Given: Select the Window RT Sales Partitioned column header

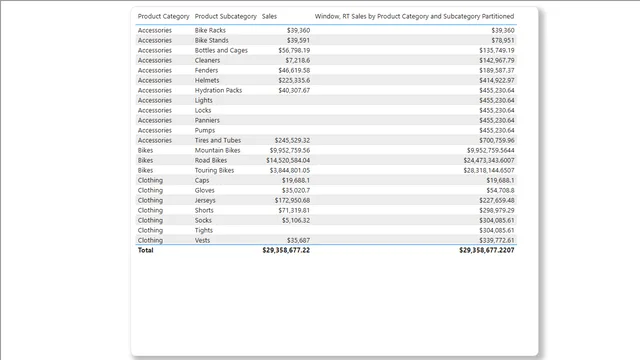Looking at the screenshot, I should tap(414, 16).
